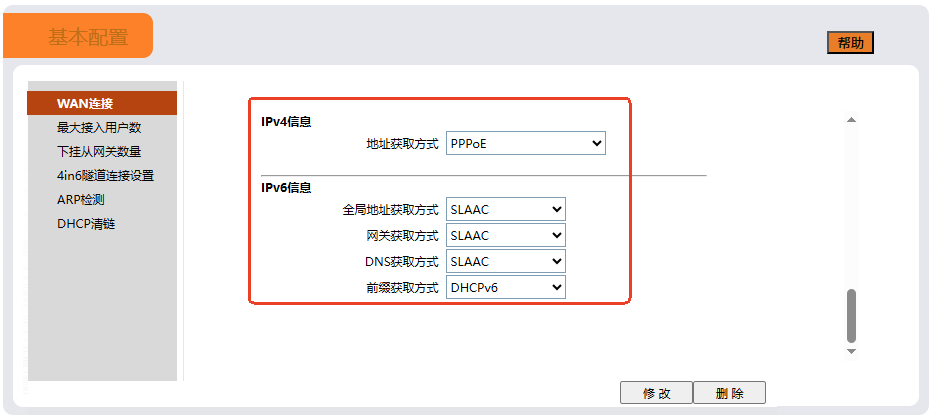Image resolution: width=936 pixels, height=418 pixels.
Task: Click the empty scrollbar track above the thumb
Action: (852, 200)
